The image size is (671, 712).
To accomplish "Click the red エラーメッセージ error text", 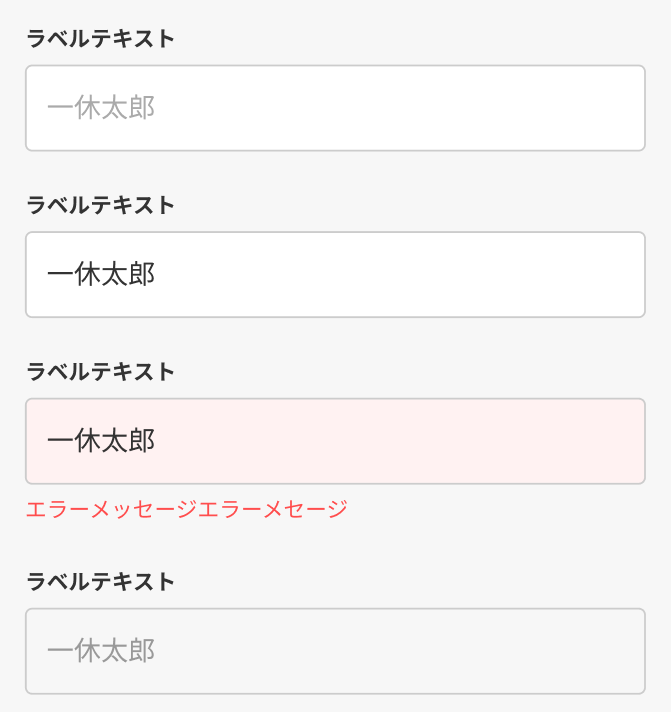I will [x=187, y=509].
